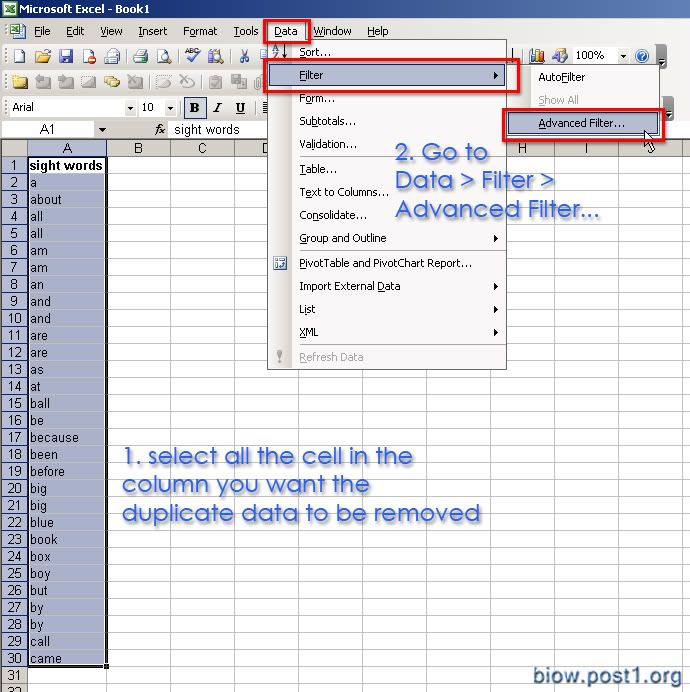Screen dimensions: 690x692
Task: Open the standard toolbar options arrow
Action: 661,56
